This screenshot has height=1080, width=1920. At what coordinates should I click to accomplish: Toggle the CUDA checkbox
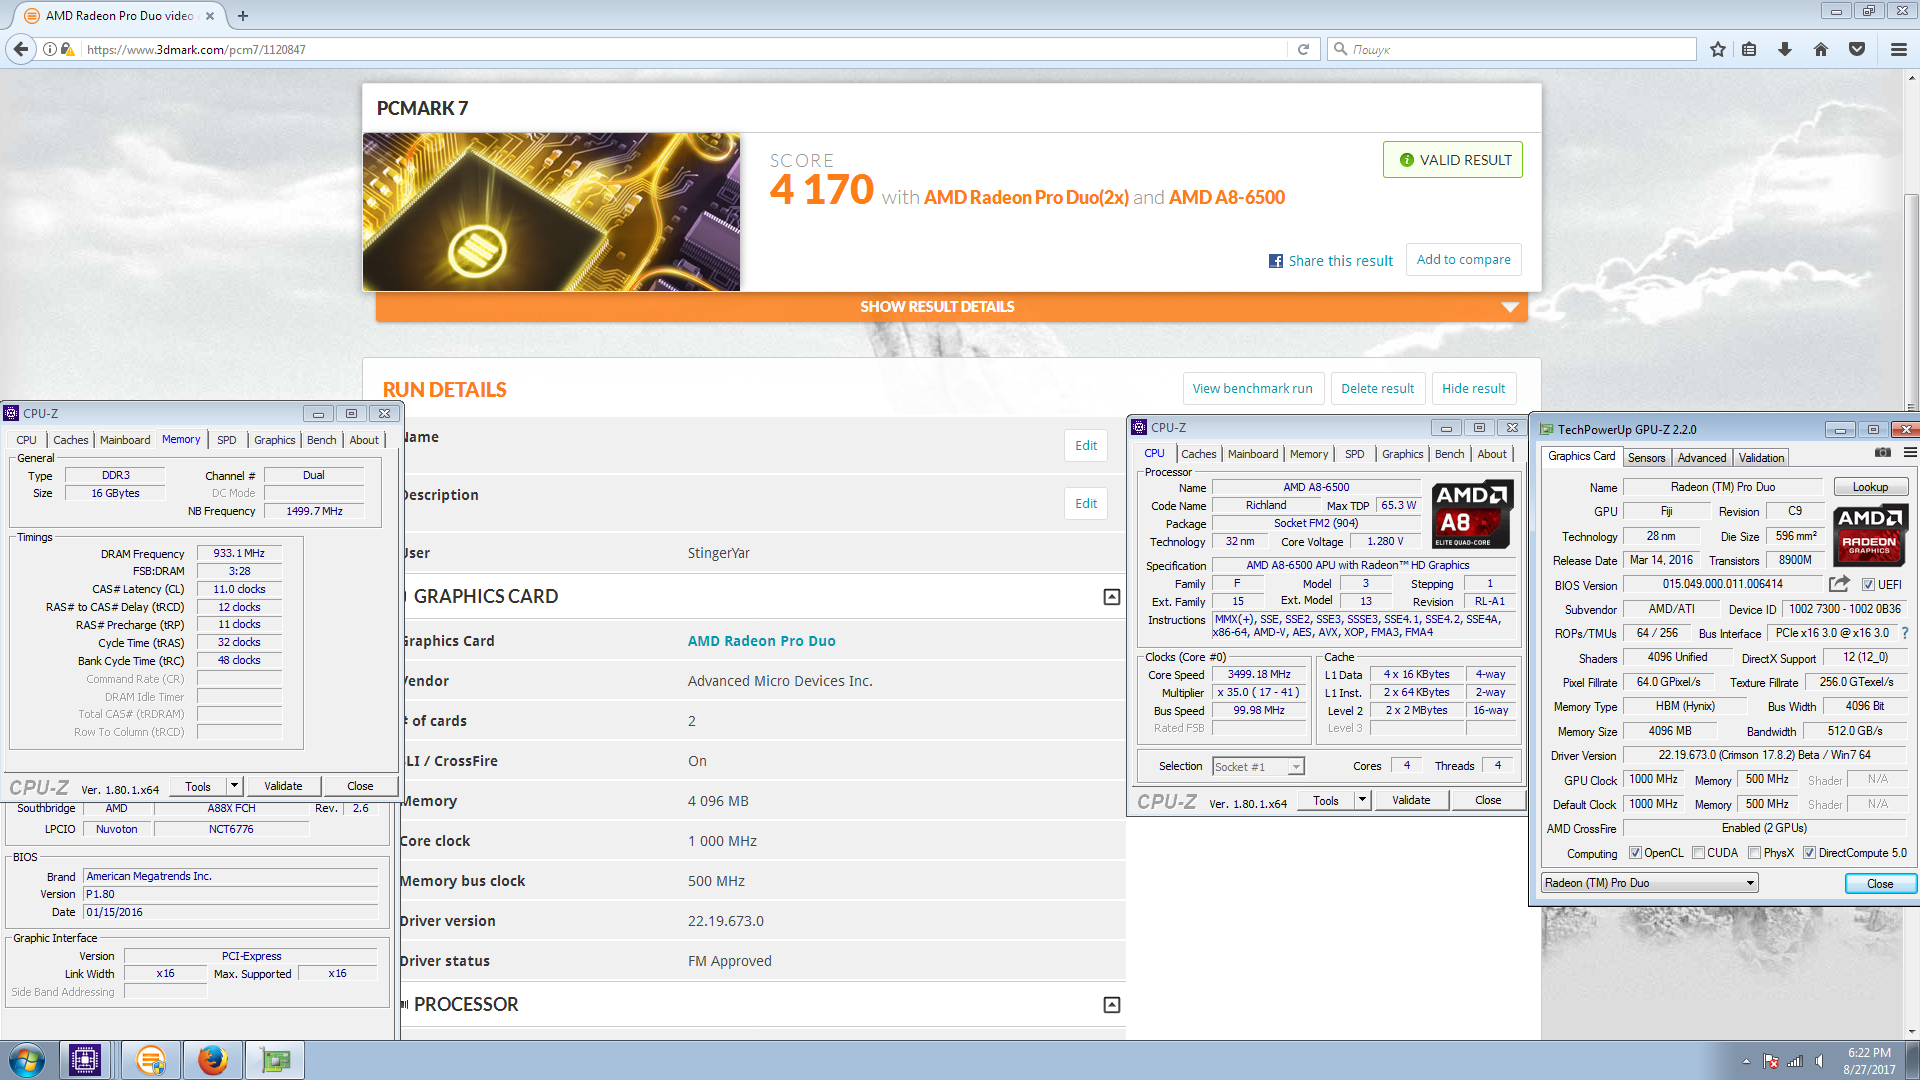click(1698, 853)
